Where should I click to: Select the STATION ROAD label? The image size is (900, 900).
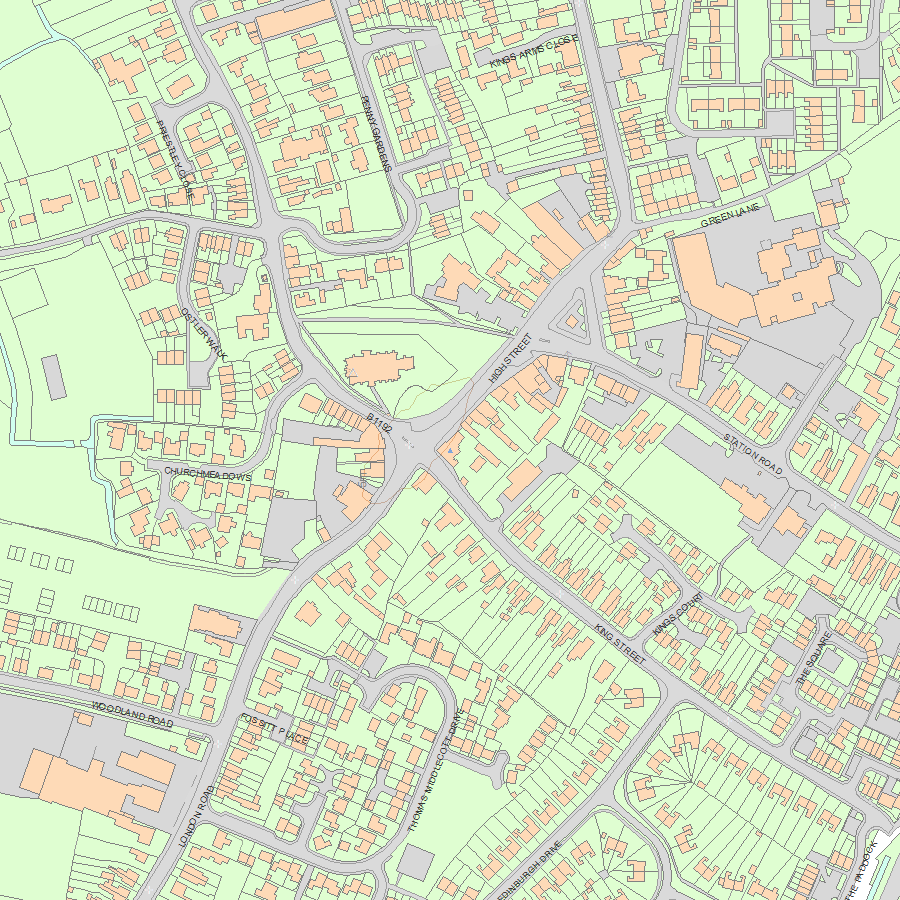752,454
